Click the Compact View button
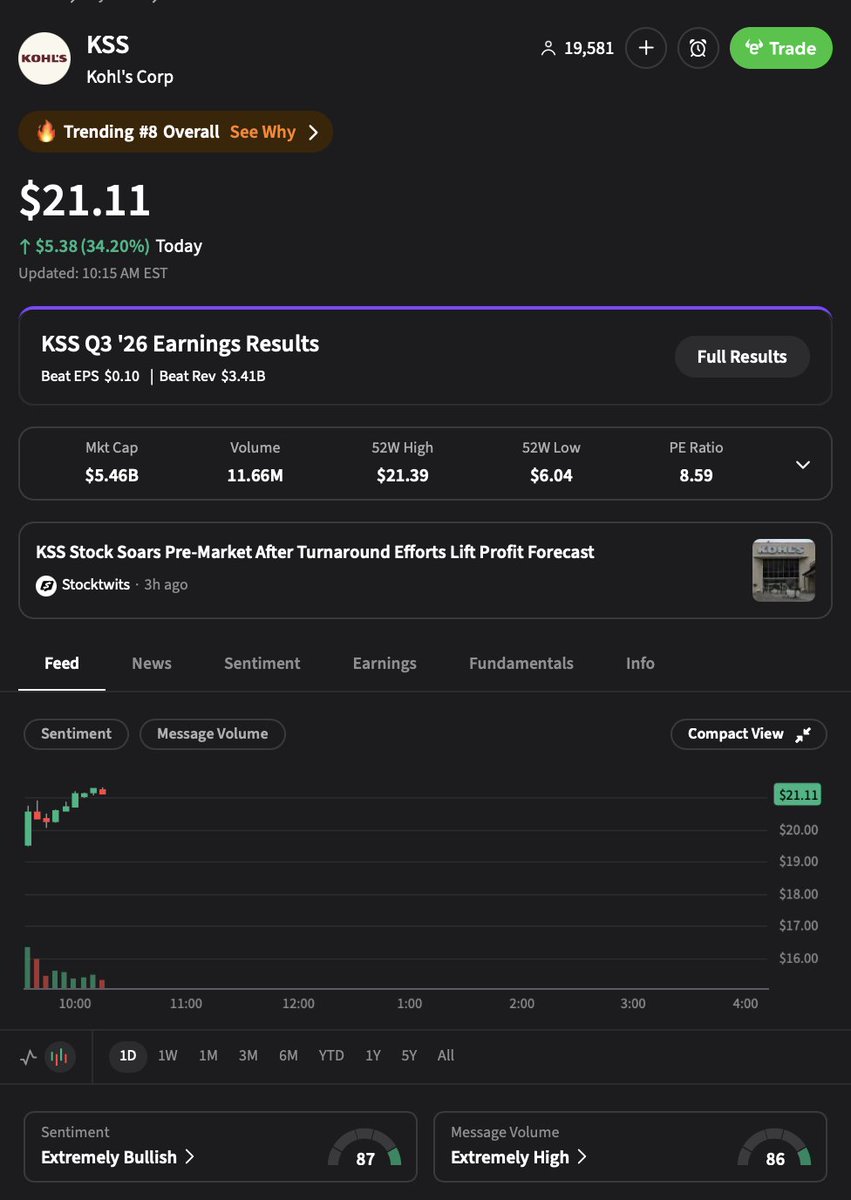 click(749, 734)
